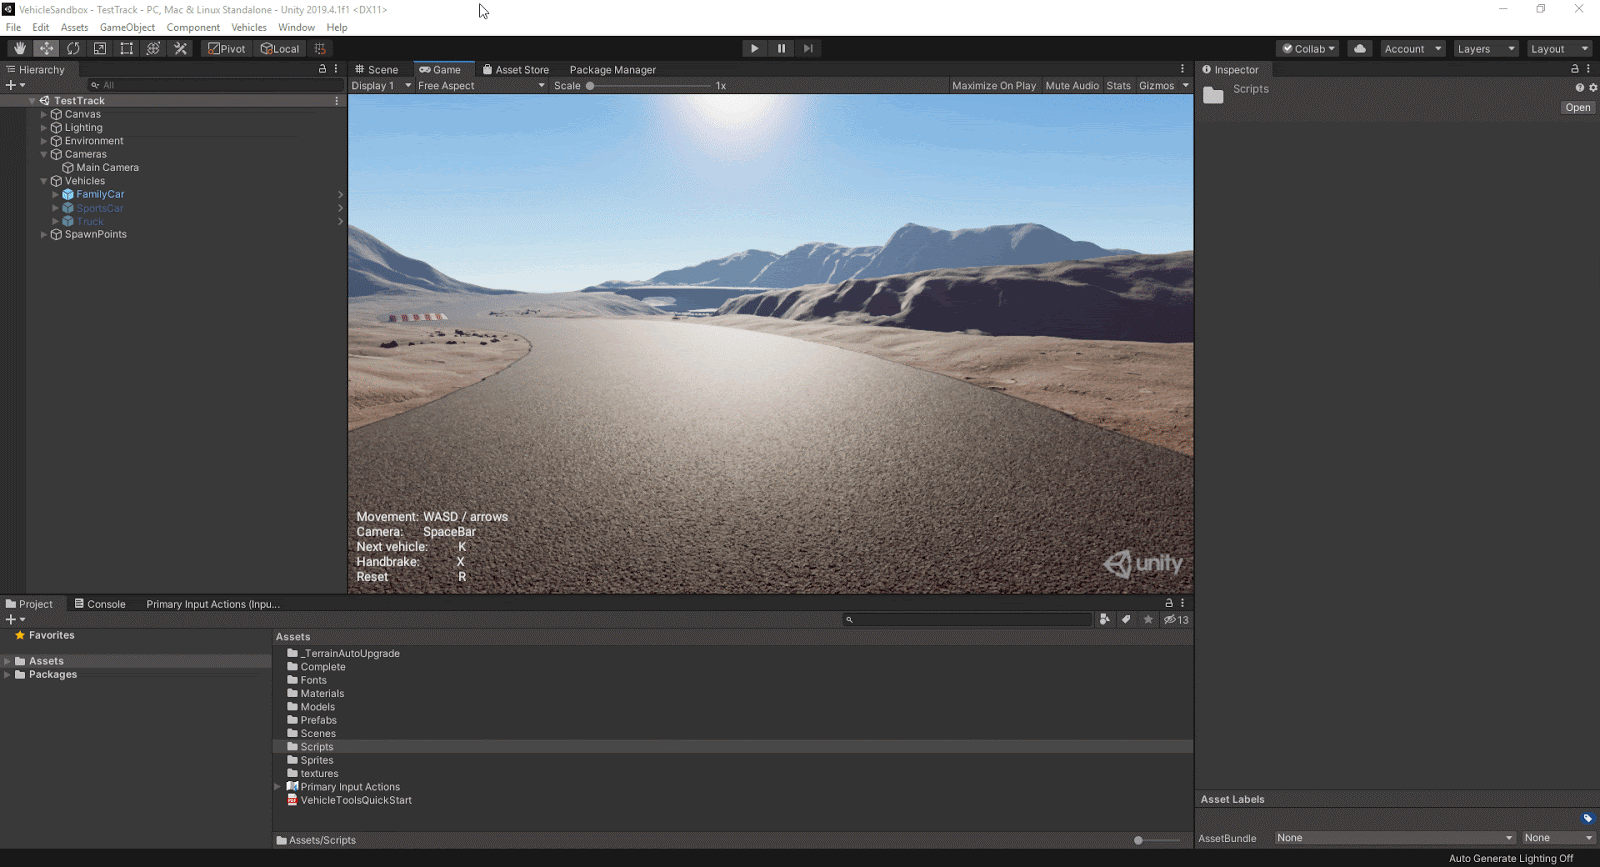Select the Materials folder in Assets
The height and width of the screenshot is (867, 1600).
(x=322, y=693)
